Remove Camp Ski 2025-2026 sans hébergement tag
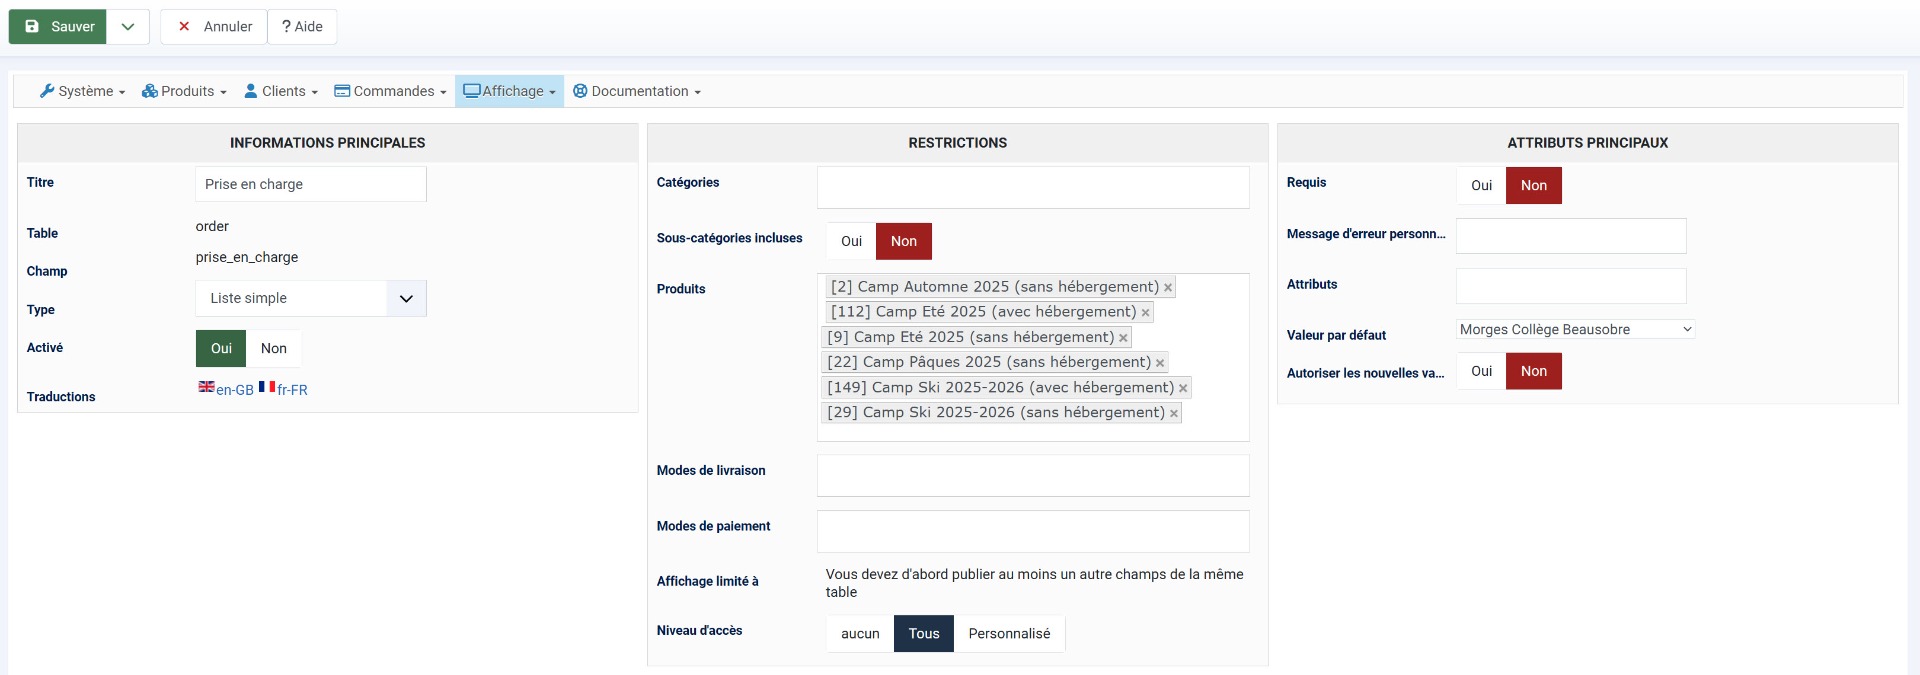The height and width of the screenshot is (675, 1920). [1174, 413]
